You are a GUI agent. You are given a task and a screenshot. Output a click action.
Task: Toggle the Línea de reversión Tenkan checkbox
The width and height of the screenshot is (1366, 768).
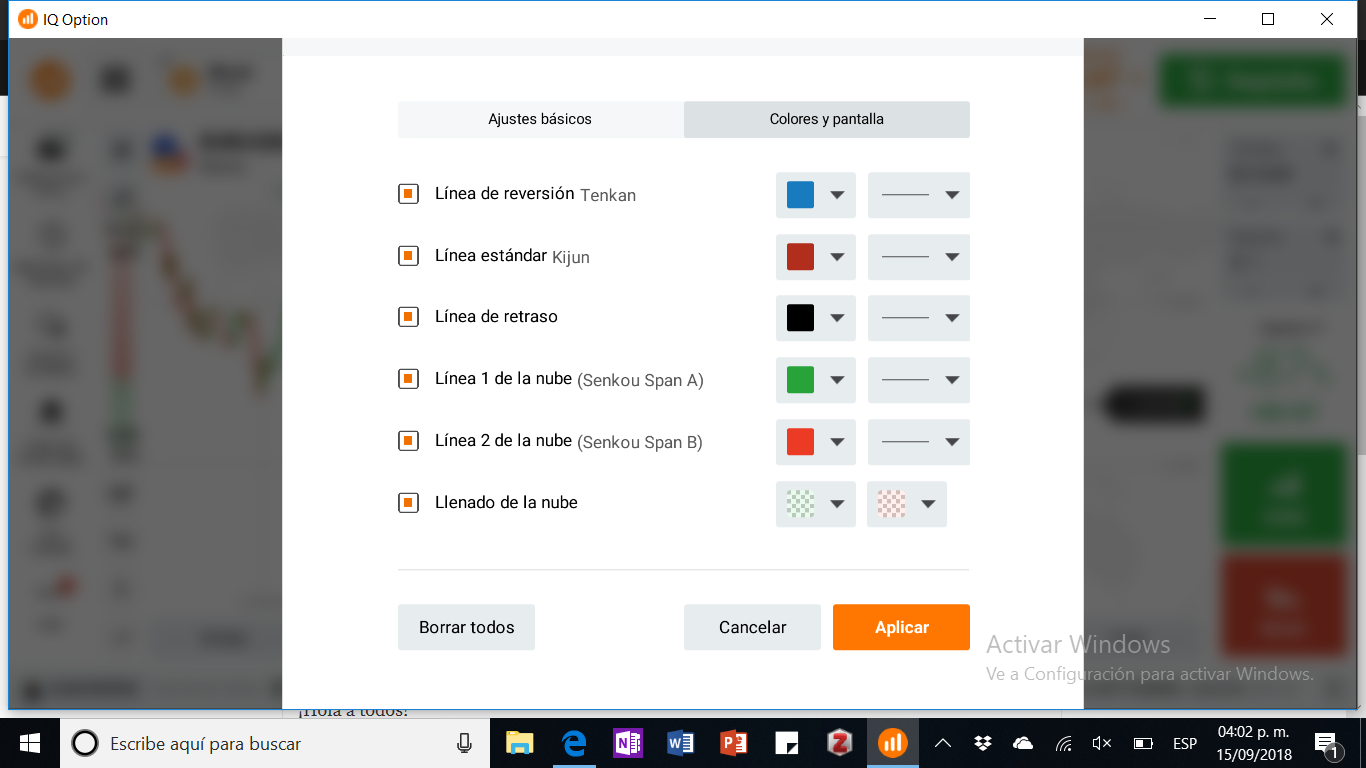[x=408, y=194]
